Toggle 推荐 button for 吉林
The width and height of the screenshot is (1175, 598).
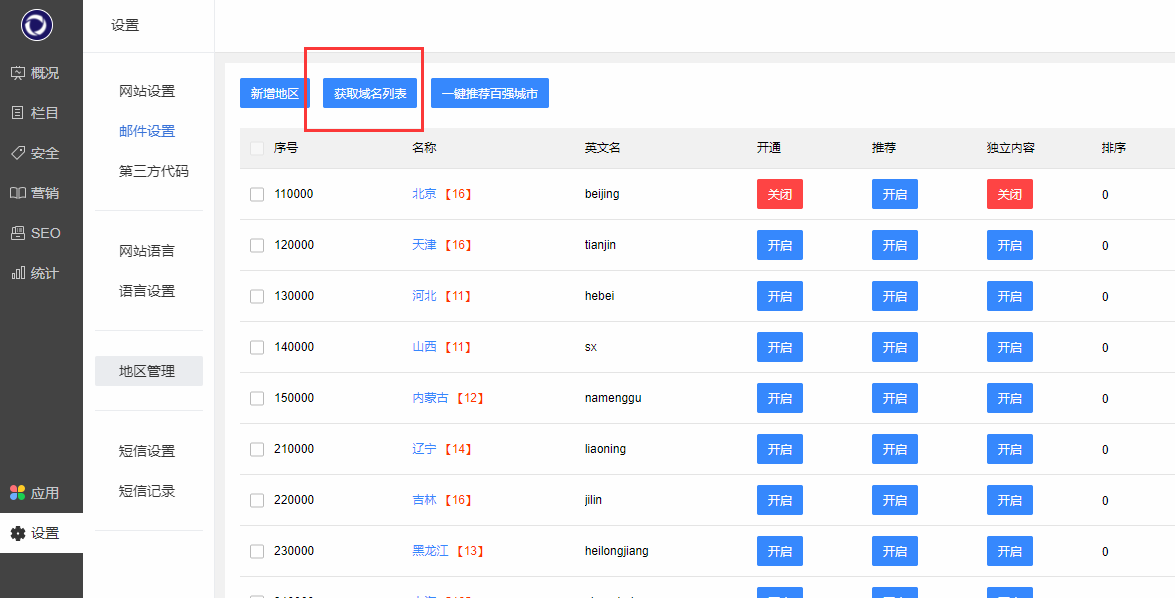(895, 500)
